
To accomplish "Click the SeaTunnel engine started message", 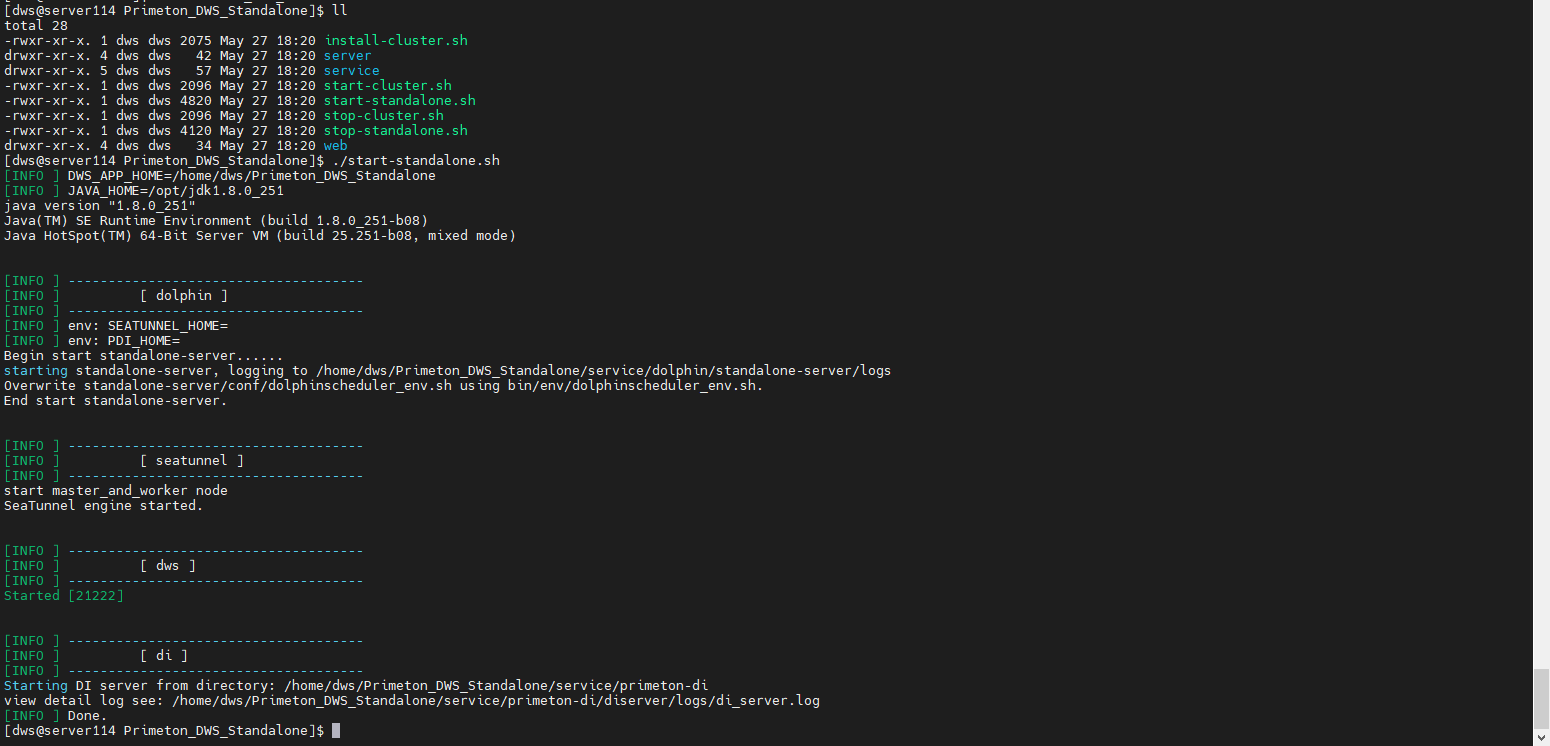I will (x=103, y=506).
